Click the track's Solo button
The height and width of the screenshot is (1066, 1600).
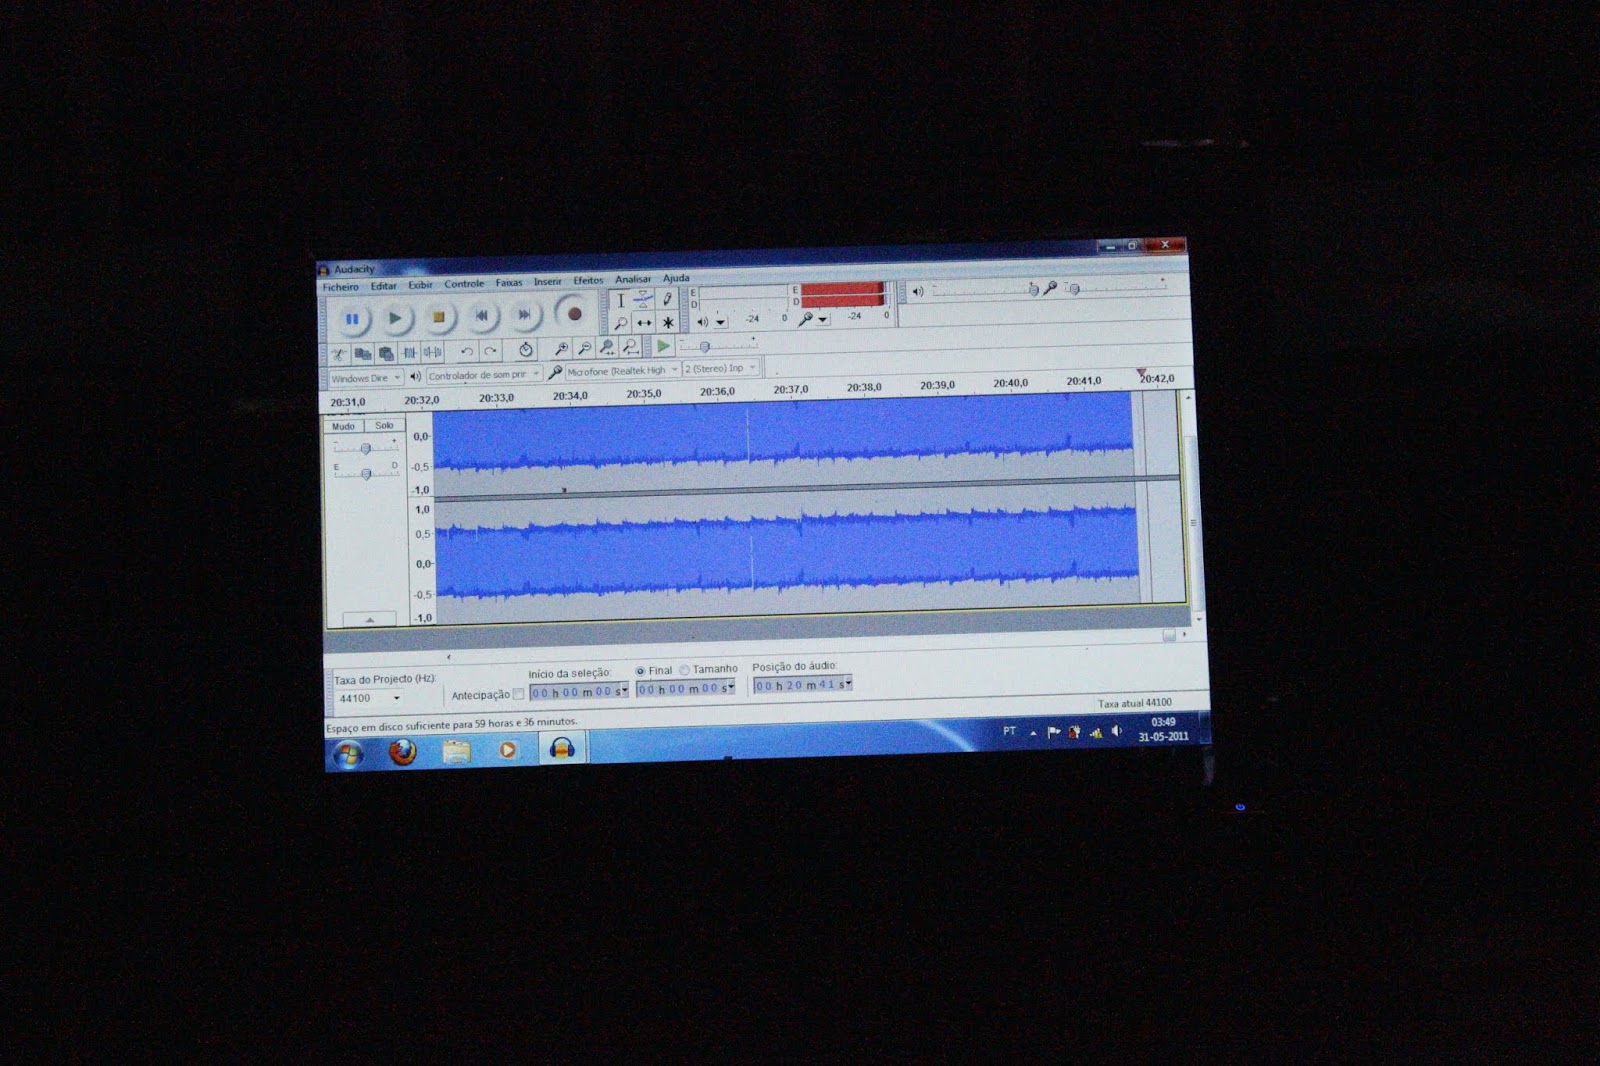tap(384, 425)
